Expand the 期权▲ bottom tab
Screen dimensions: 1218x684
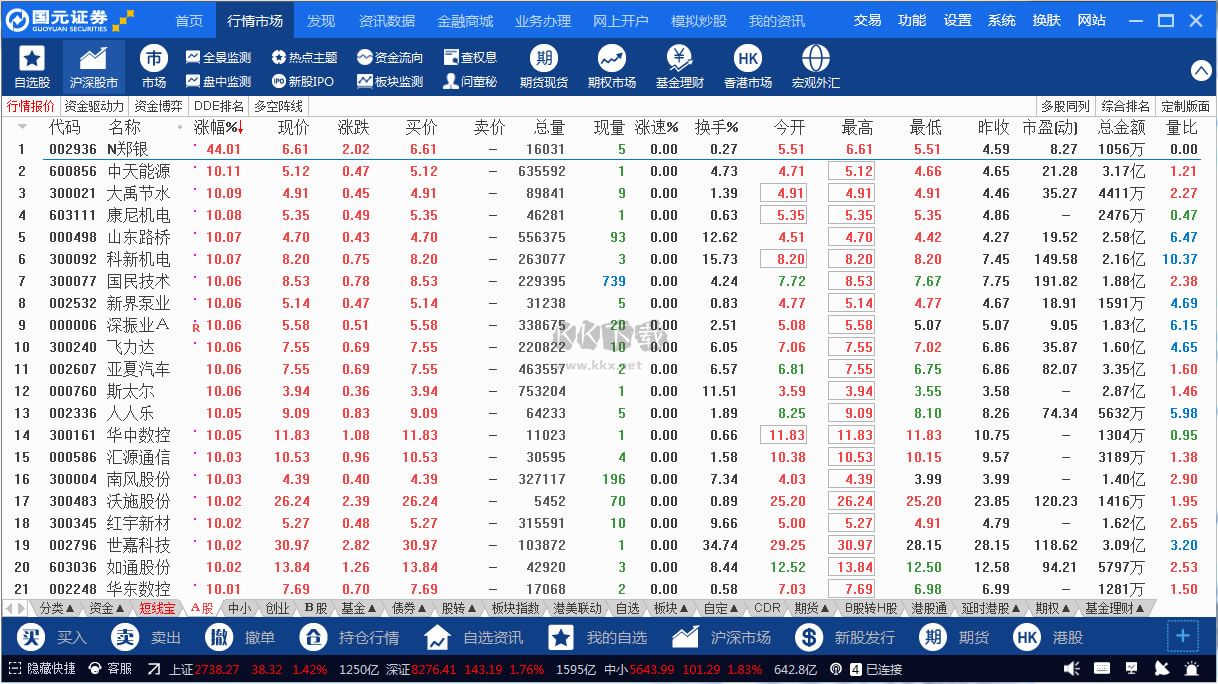1053,608
